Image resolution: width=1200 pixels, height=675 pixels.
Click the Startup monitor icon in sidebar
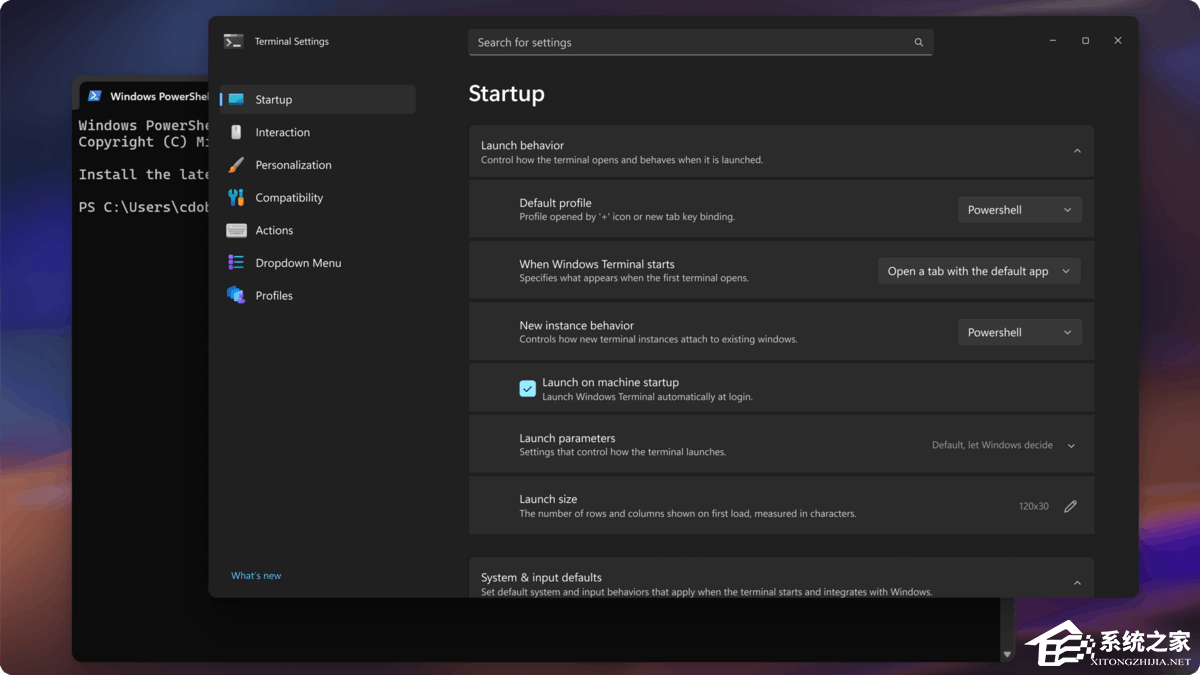(236, 99)
